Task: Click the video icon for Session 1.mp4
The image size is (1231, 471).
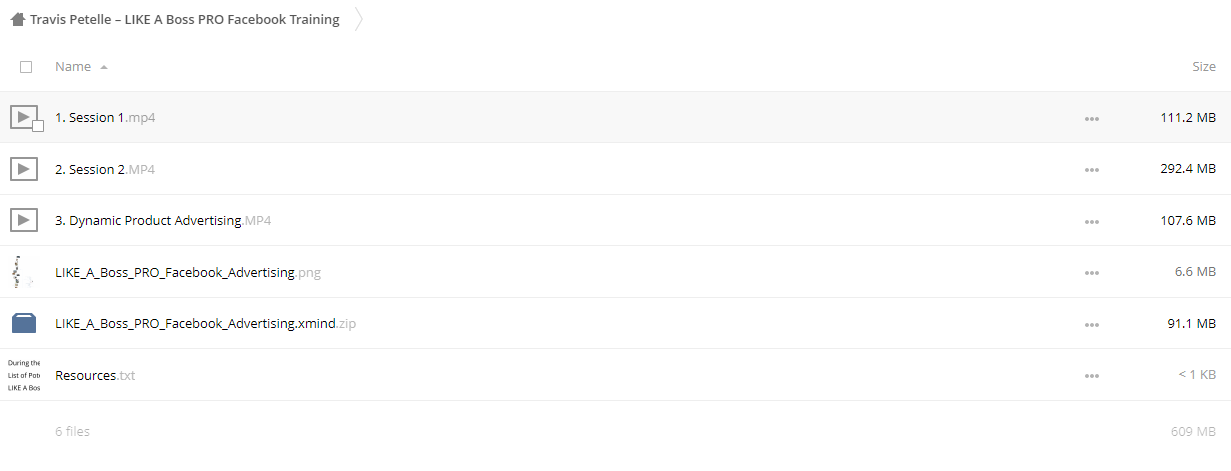Action: coord(24,117)
